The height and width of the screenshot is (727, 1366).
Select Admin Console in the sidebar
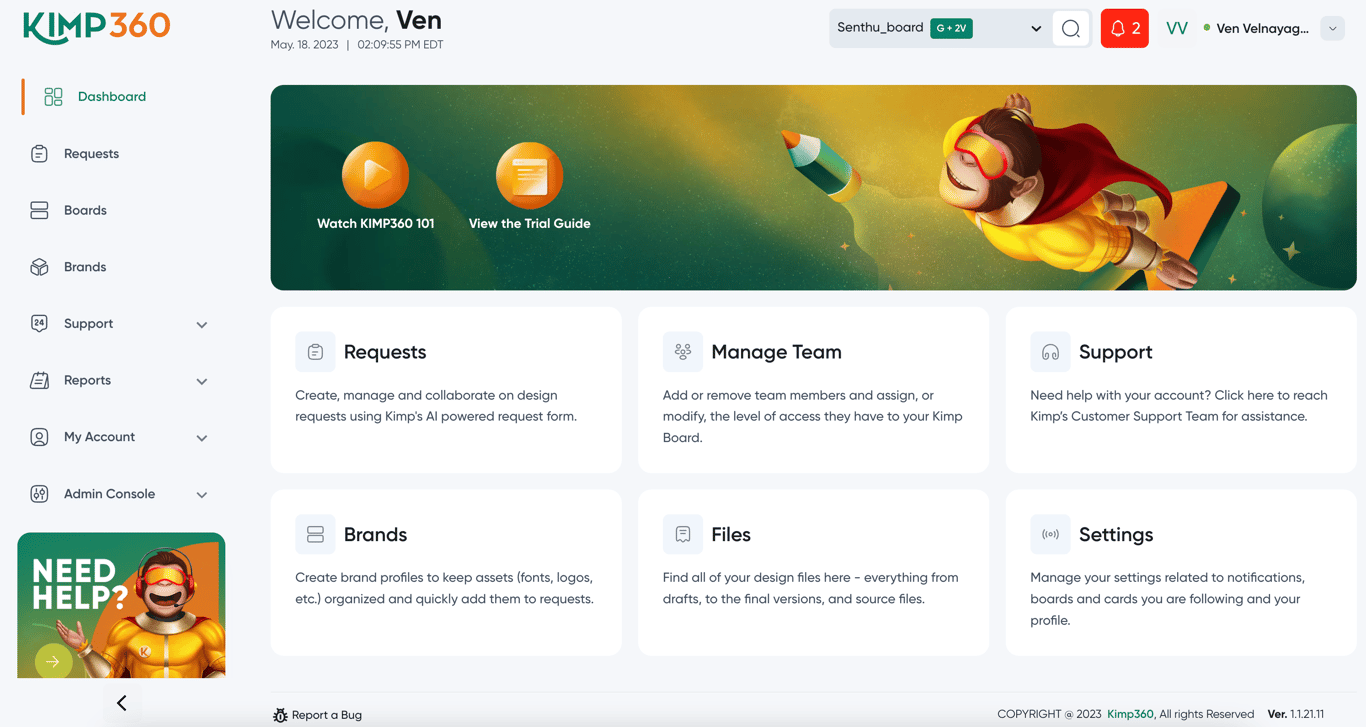pyautogui.click(x=109, y=494)
